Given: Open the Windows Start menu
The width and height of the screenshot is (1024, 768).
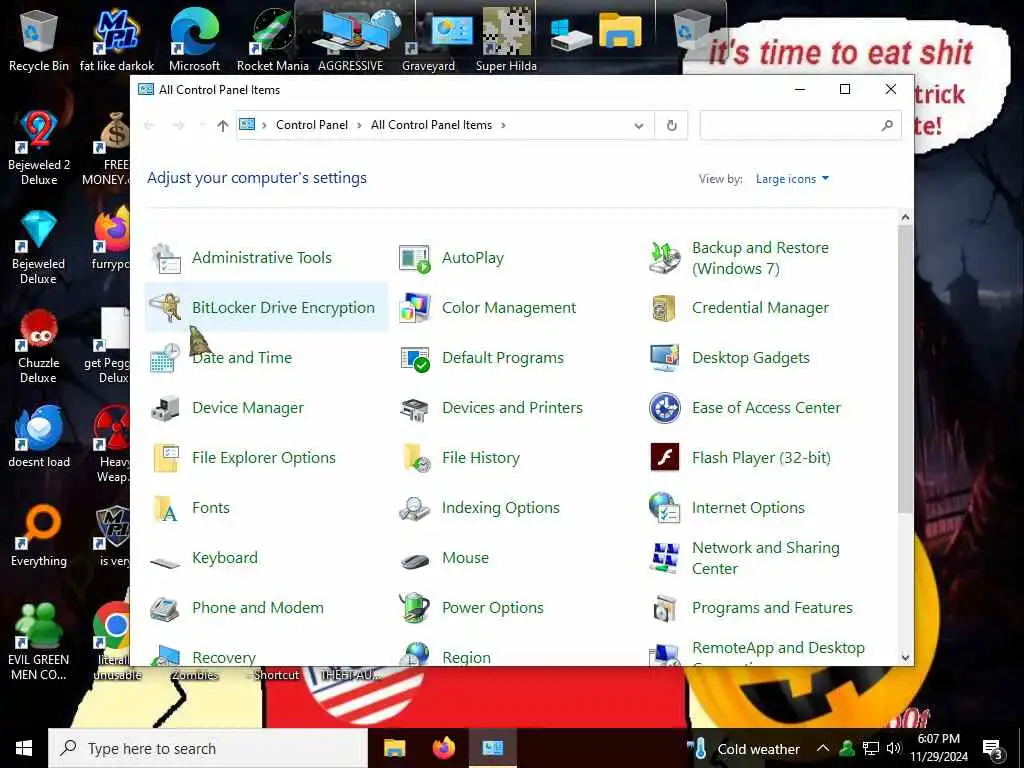Looking at the screenshot, I should click(24, 748).
